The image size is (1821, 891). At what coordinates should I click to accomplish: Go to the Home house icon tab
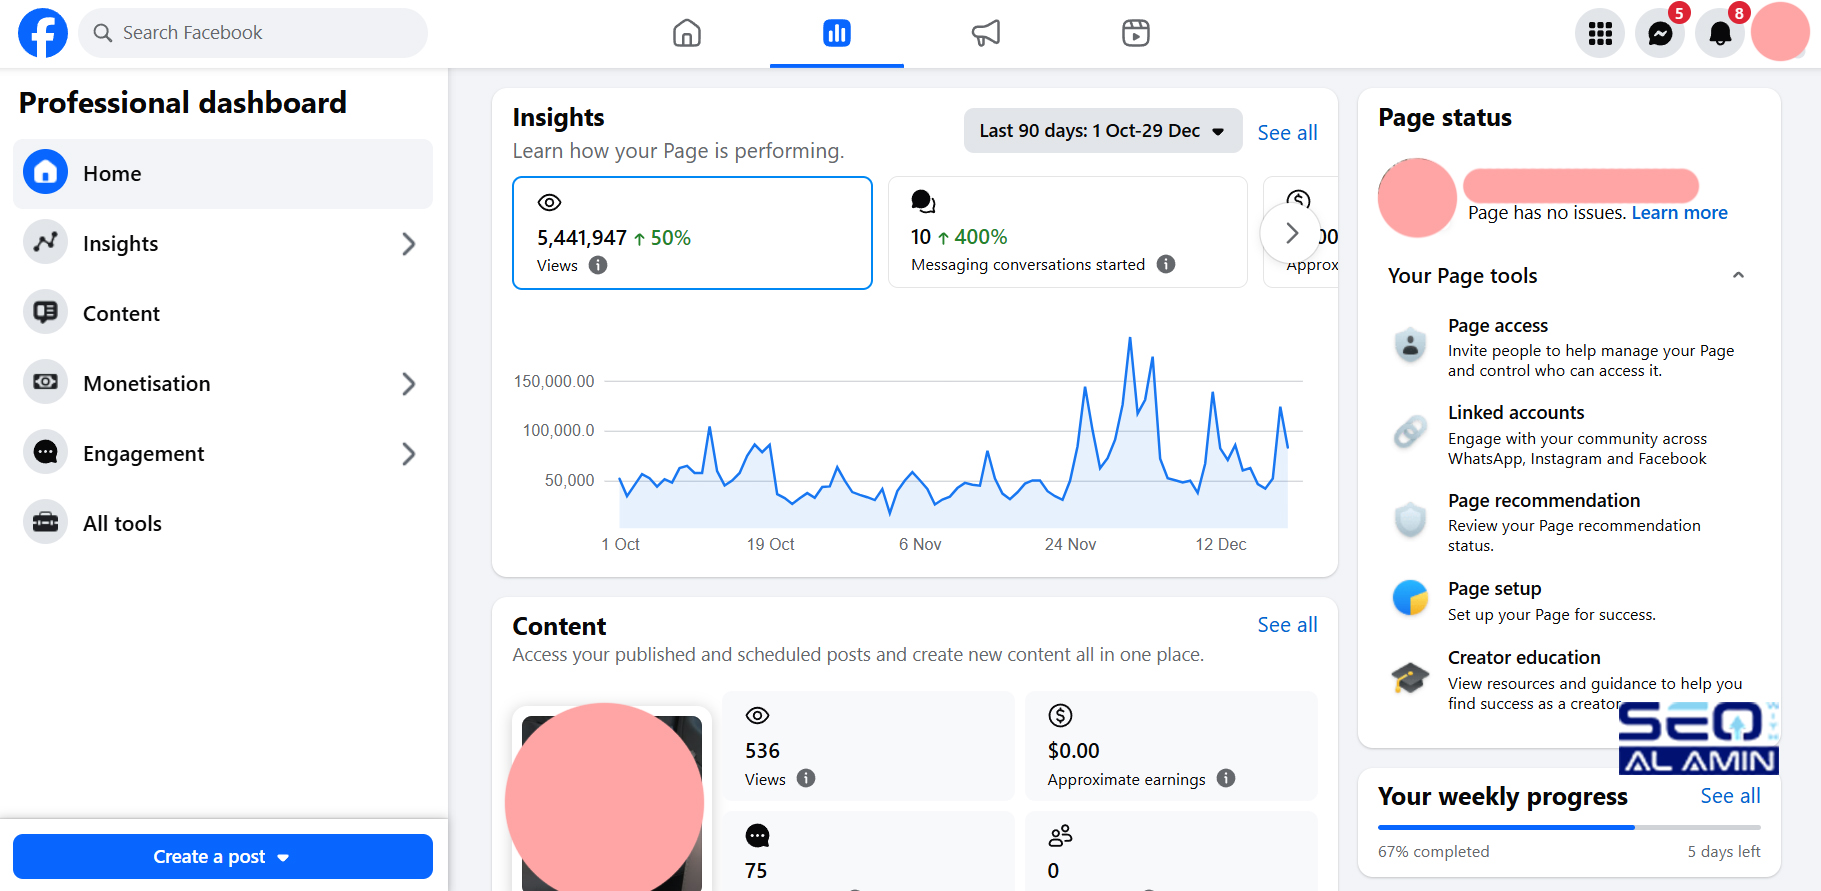pos(687,33)
